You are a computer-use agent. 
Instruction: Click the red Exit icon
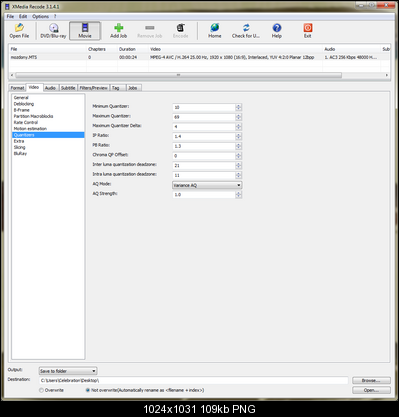coord(308,31)
